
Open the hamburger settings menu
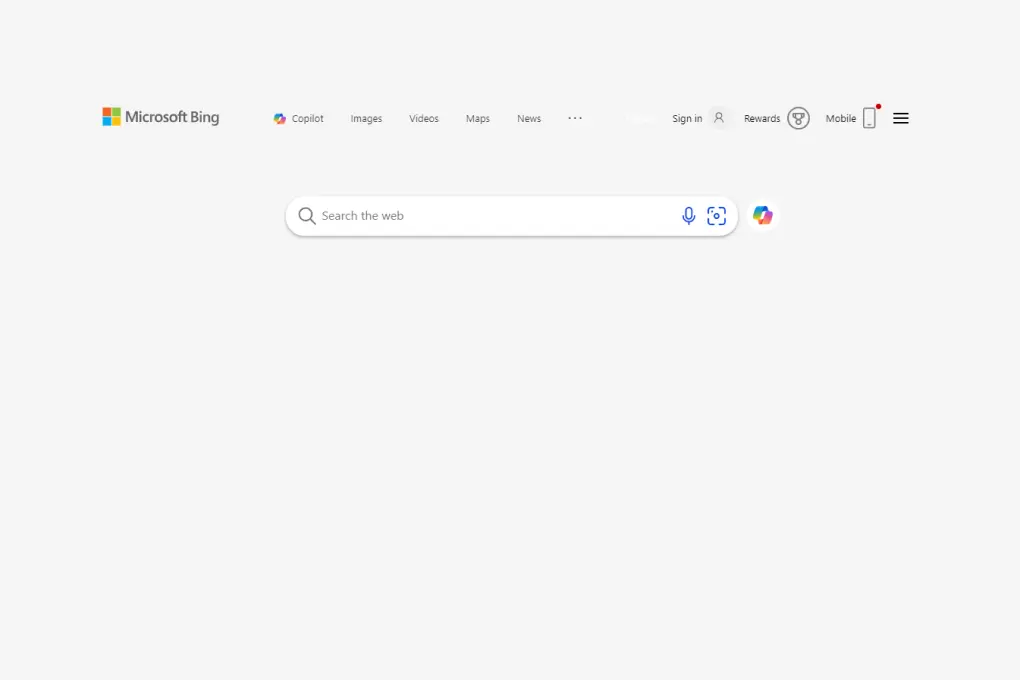[900, 118]
